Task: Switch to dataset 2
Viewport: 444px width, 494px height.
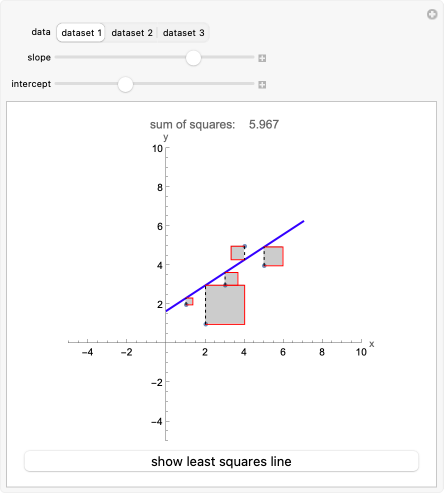Action: 132,33
